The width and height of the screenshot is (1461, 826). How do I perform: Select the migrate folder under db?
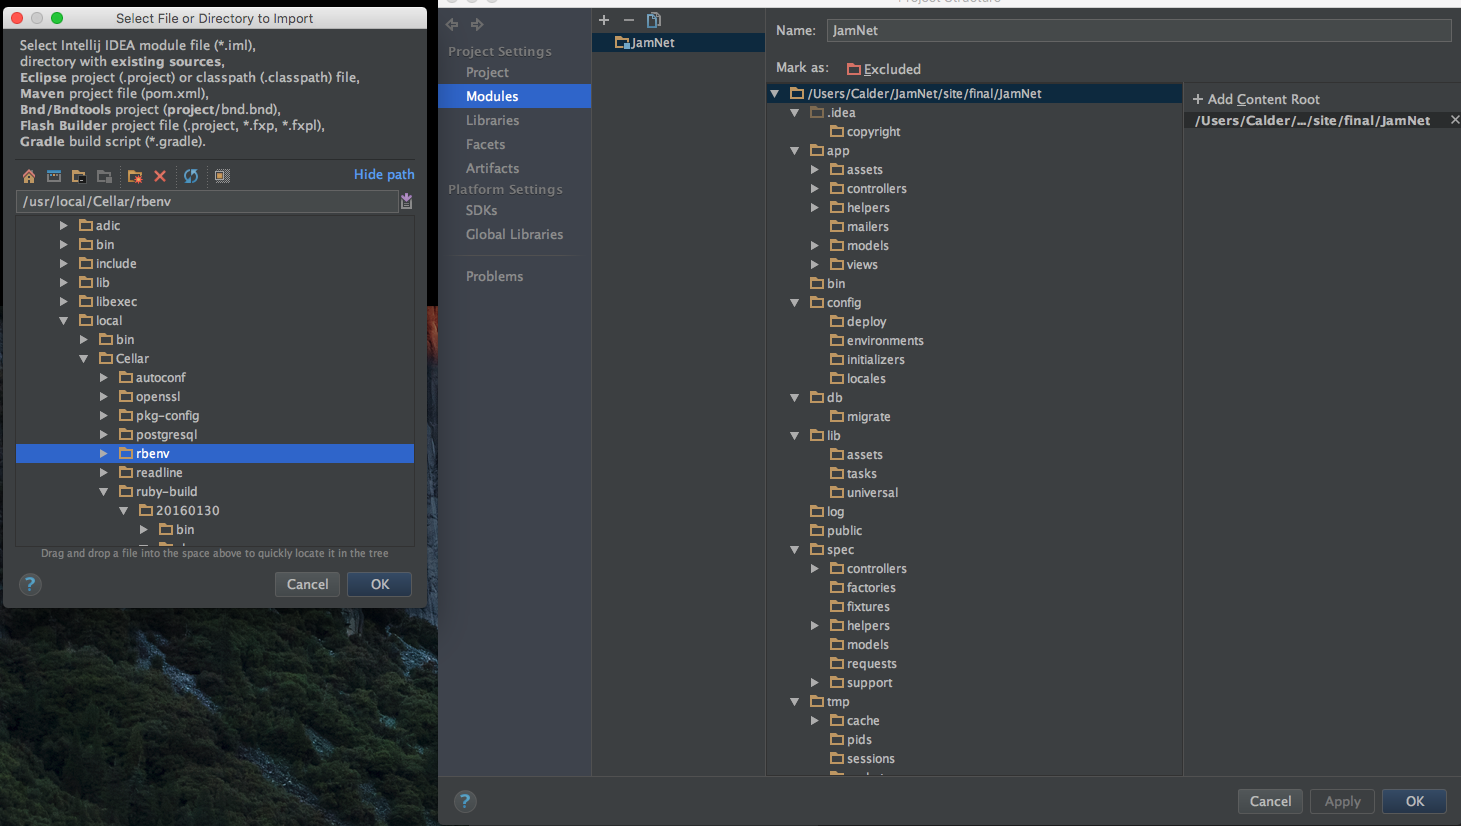pos(868,417)
